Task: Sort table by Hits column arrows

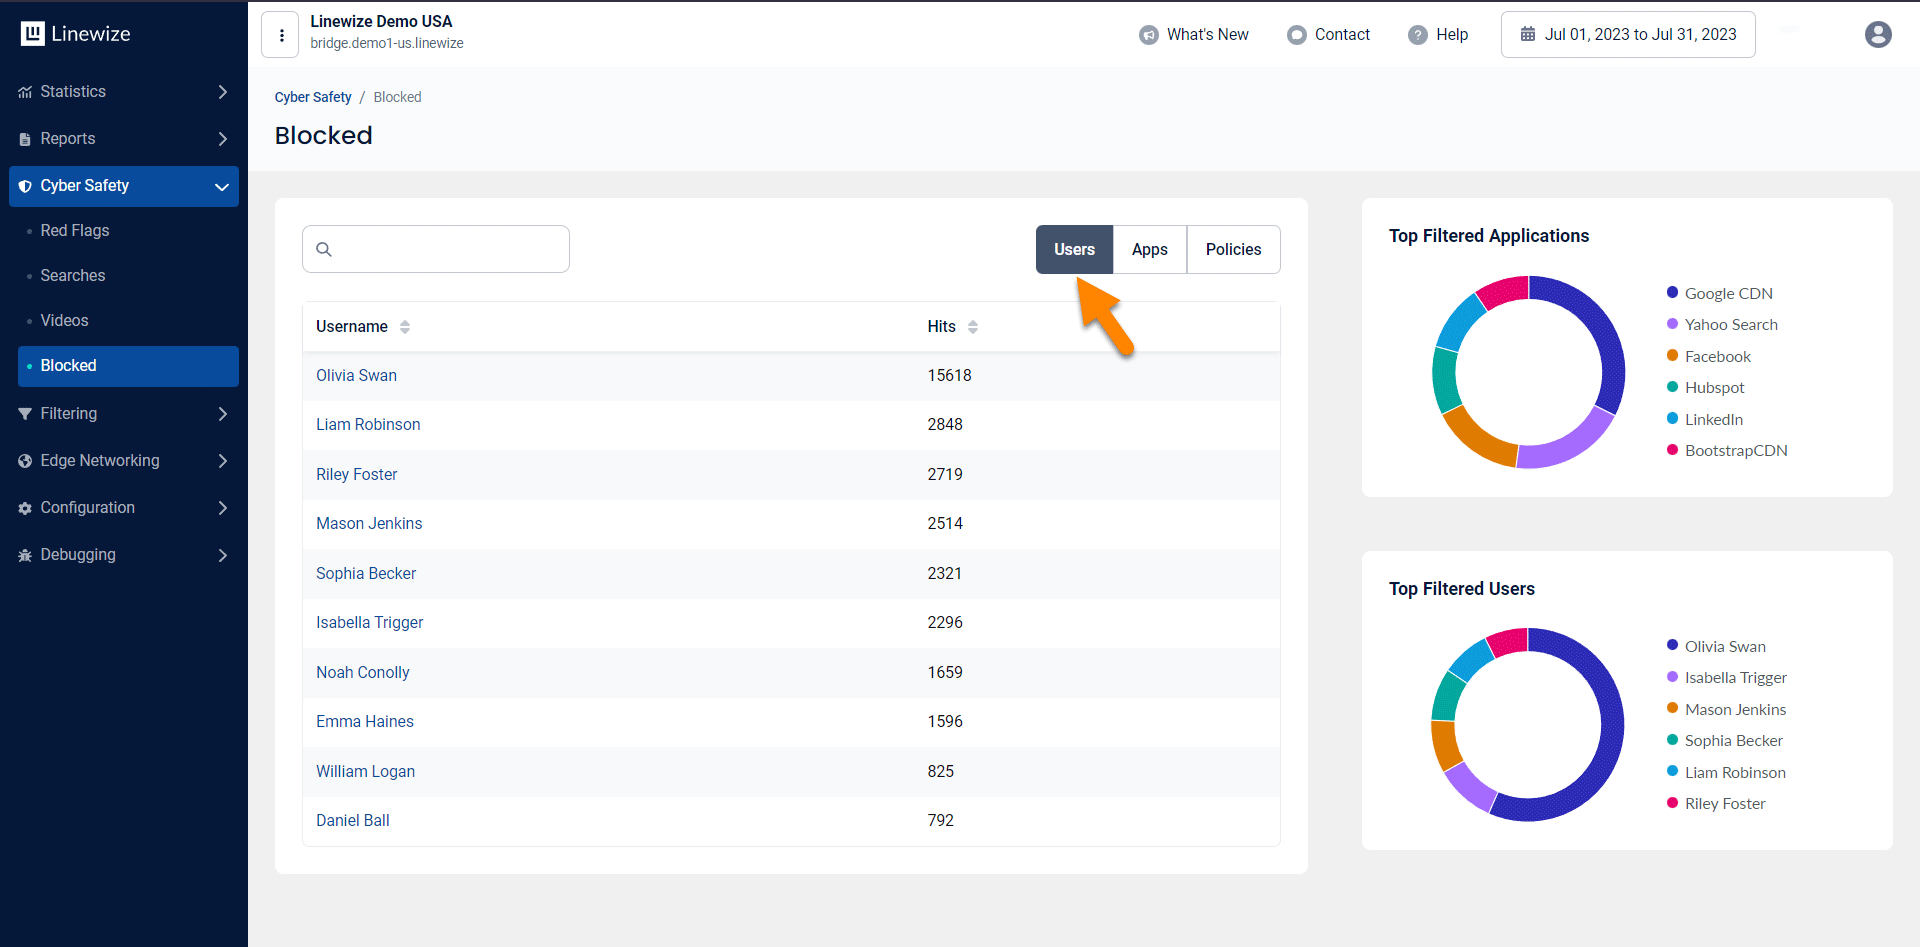Action: [x=972, y=327]
